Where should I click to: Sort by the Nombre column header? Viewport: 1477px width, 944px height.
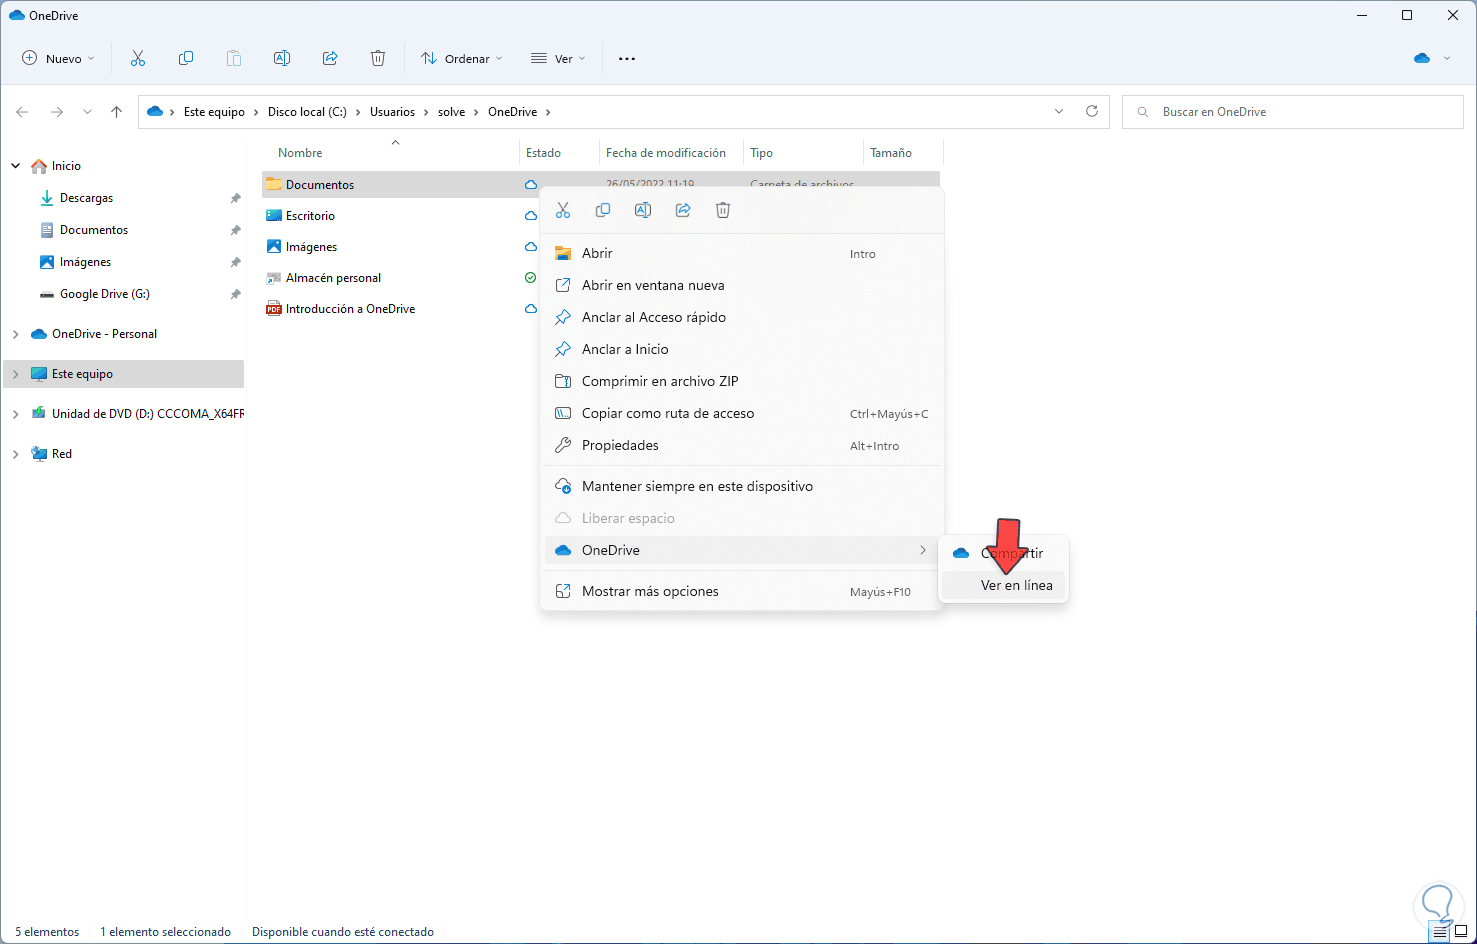pos(300,153)
